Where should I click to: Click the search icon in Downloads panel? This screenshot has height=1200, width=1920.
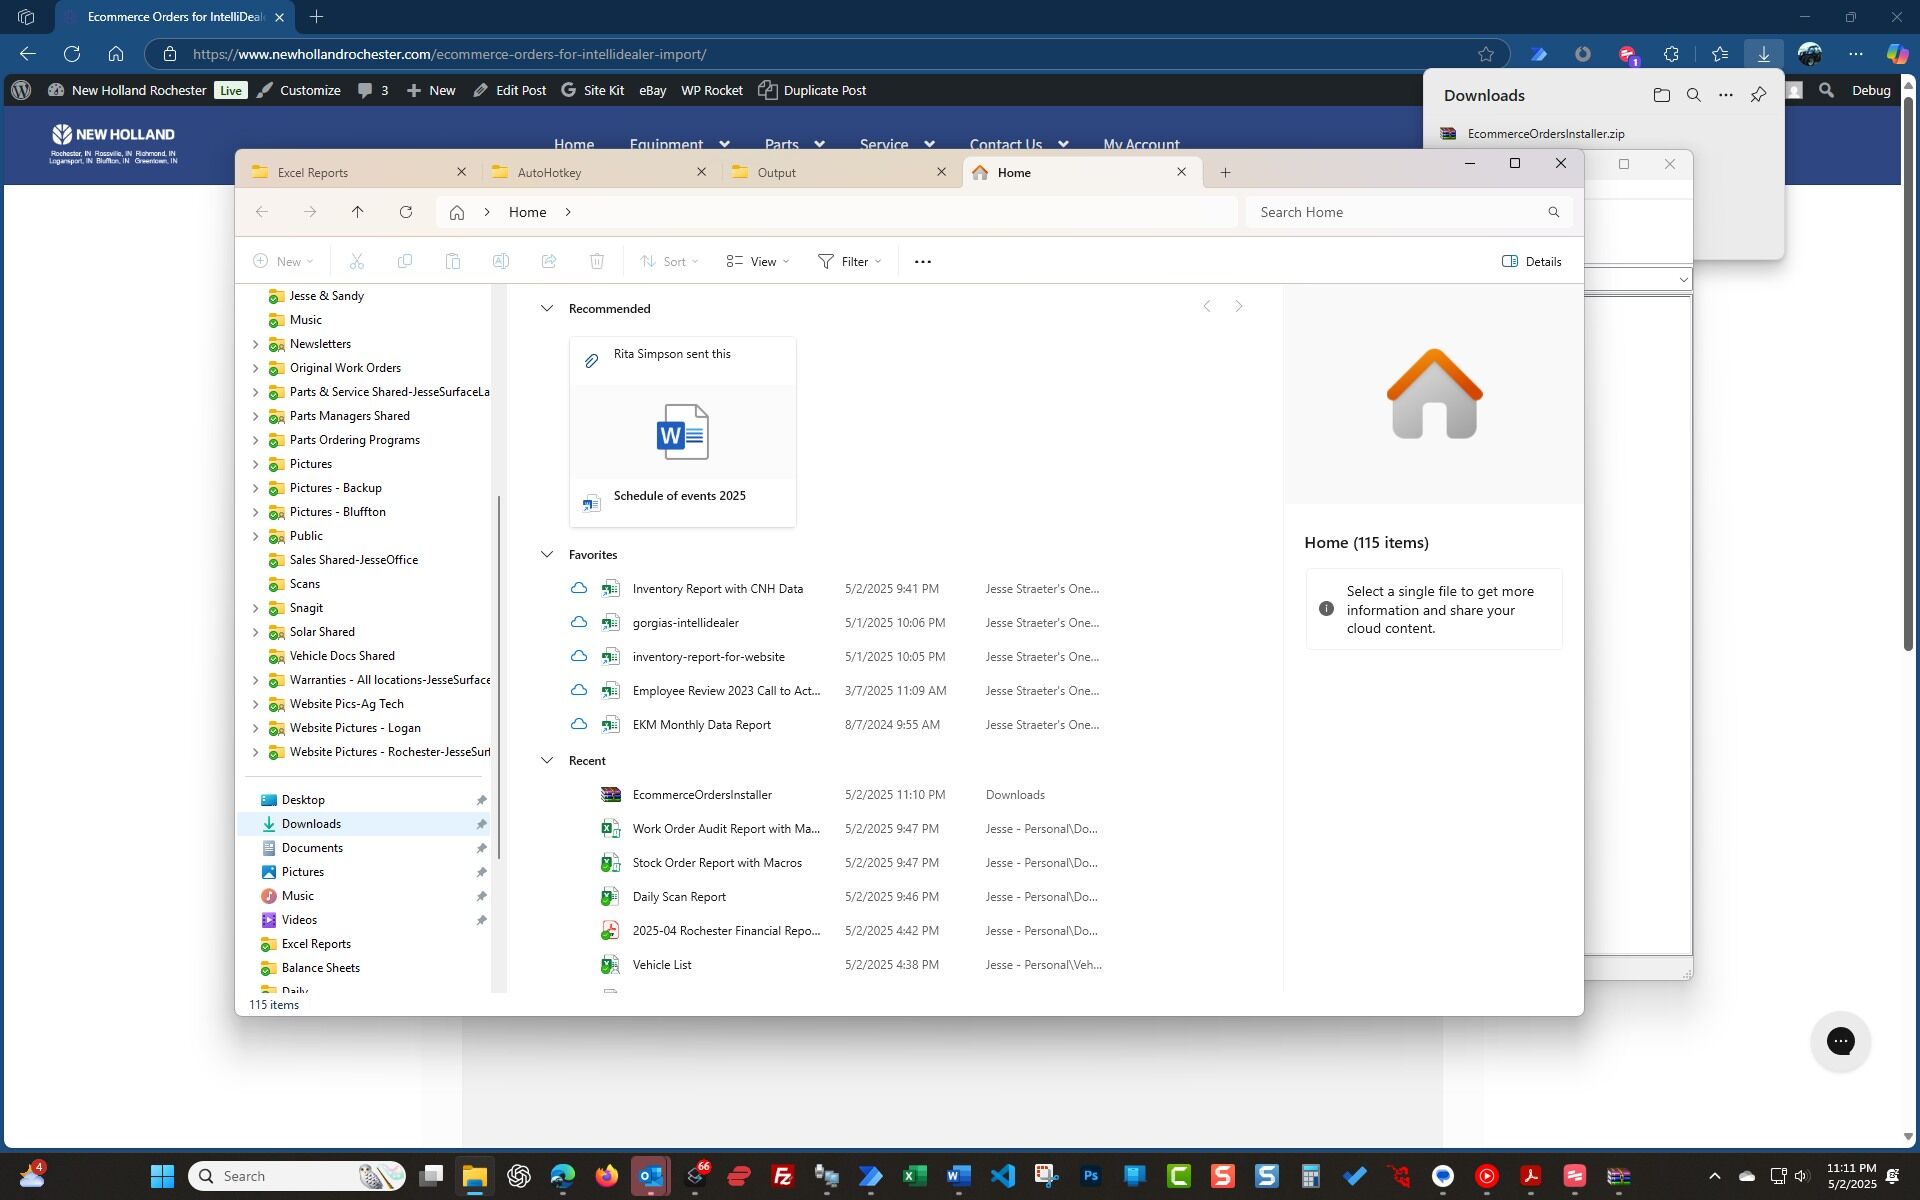click(1693, 96)
